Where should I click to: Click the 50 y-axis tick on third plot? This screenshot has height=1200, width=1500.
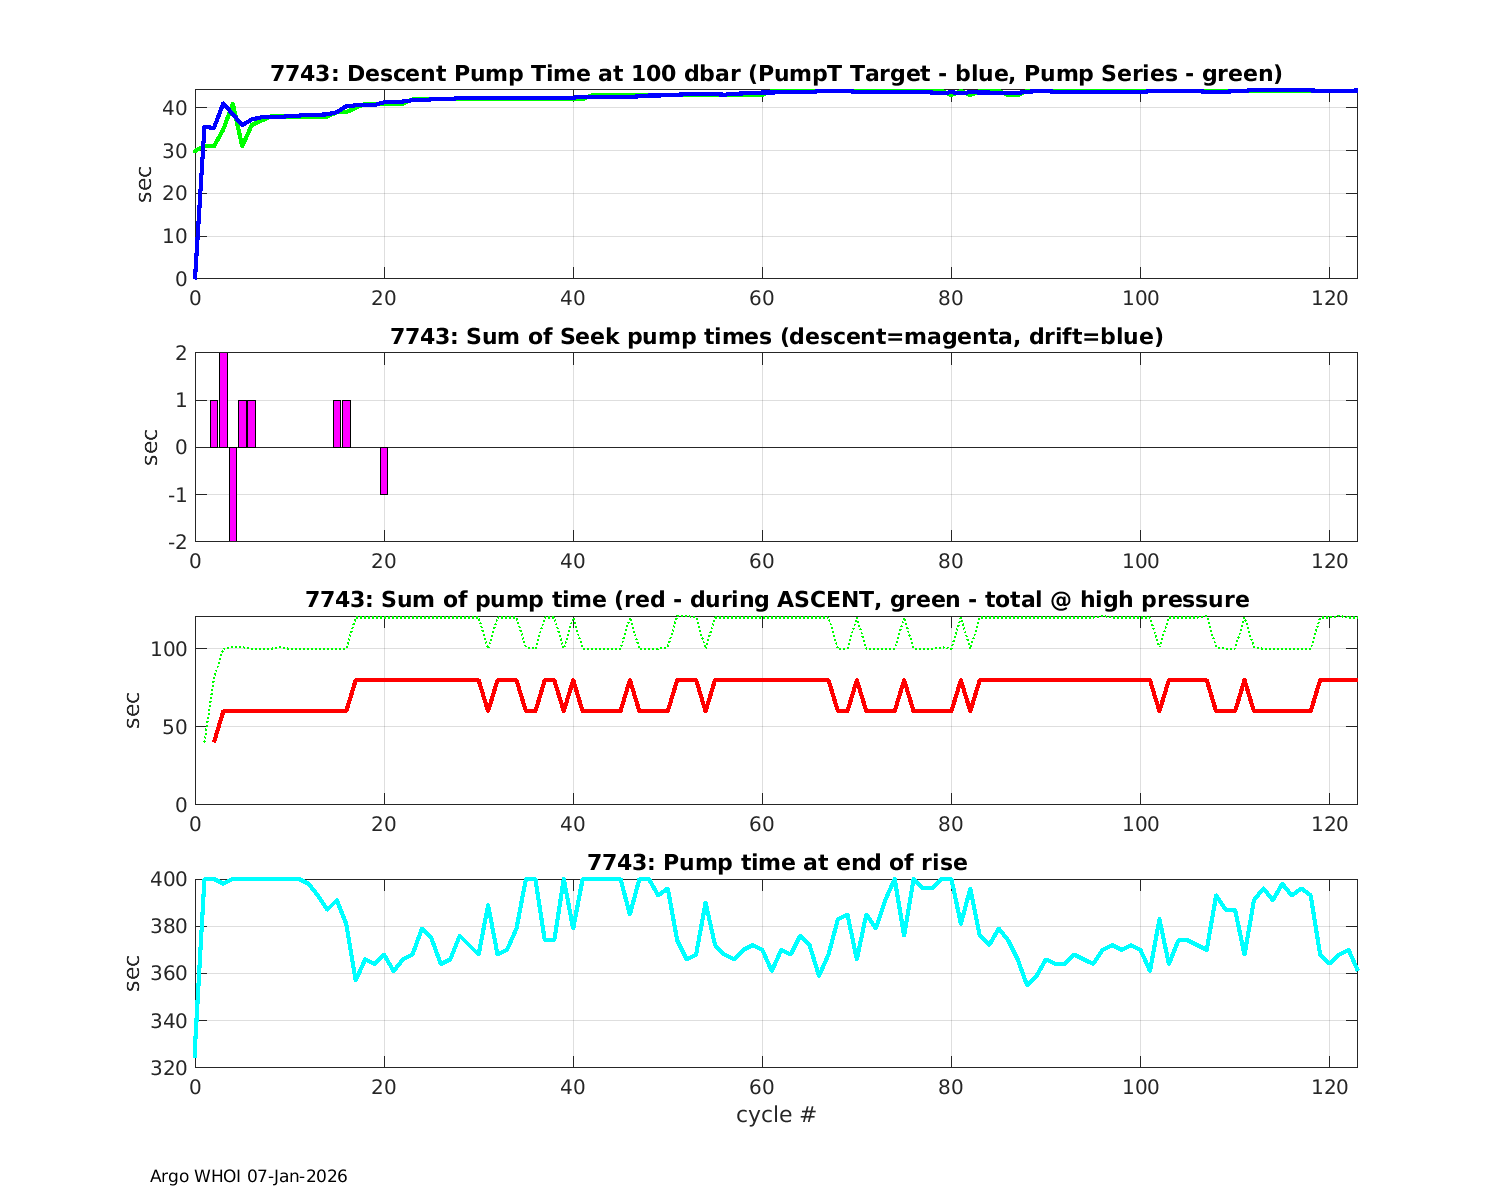(x=176, y=727)
